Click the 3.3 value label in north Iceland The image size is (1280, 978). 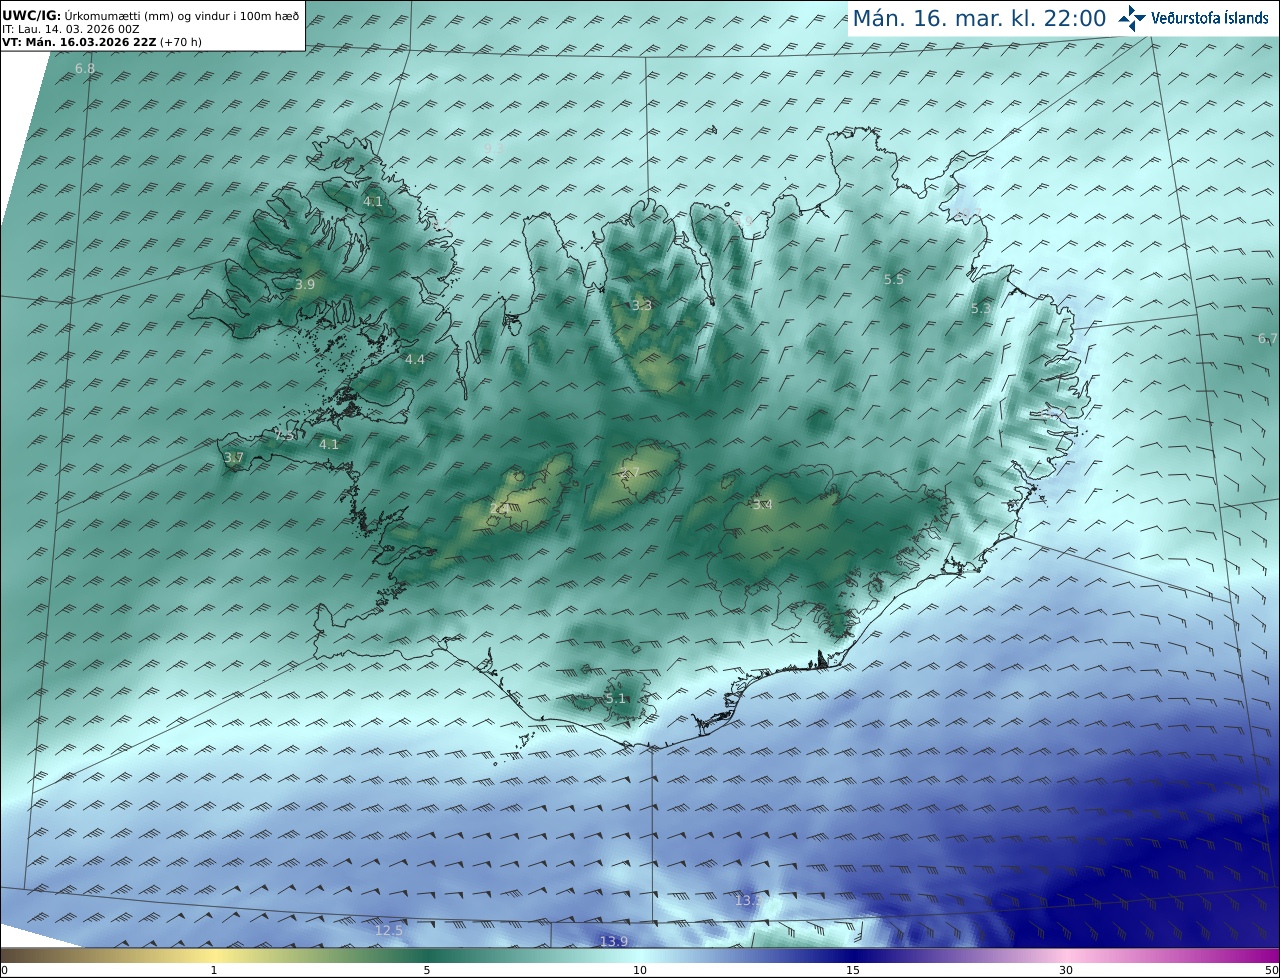coord(641,306)
